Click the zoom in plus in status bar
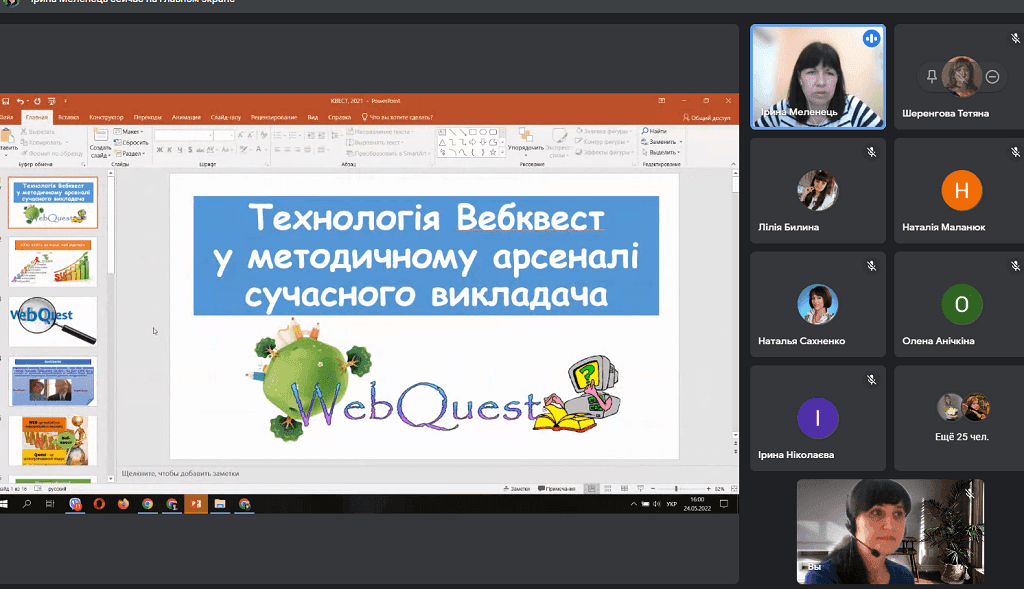 [708, 488]
